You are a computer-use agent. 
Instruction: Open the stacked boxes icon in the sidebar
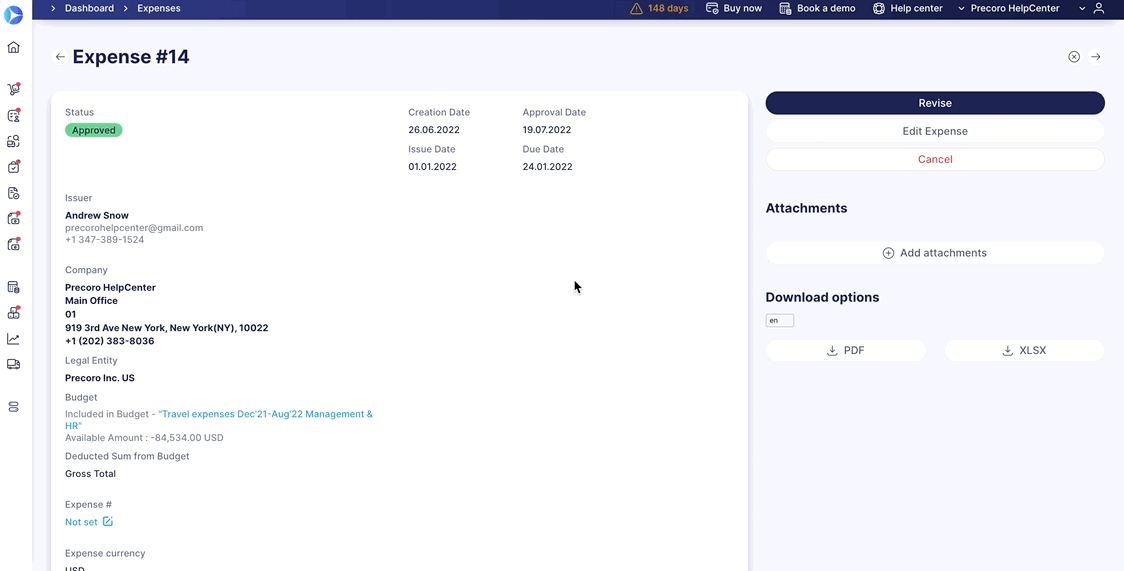pos(13,313)
